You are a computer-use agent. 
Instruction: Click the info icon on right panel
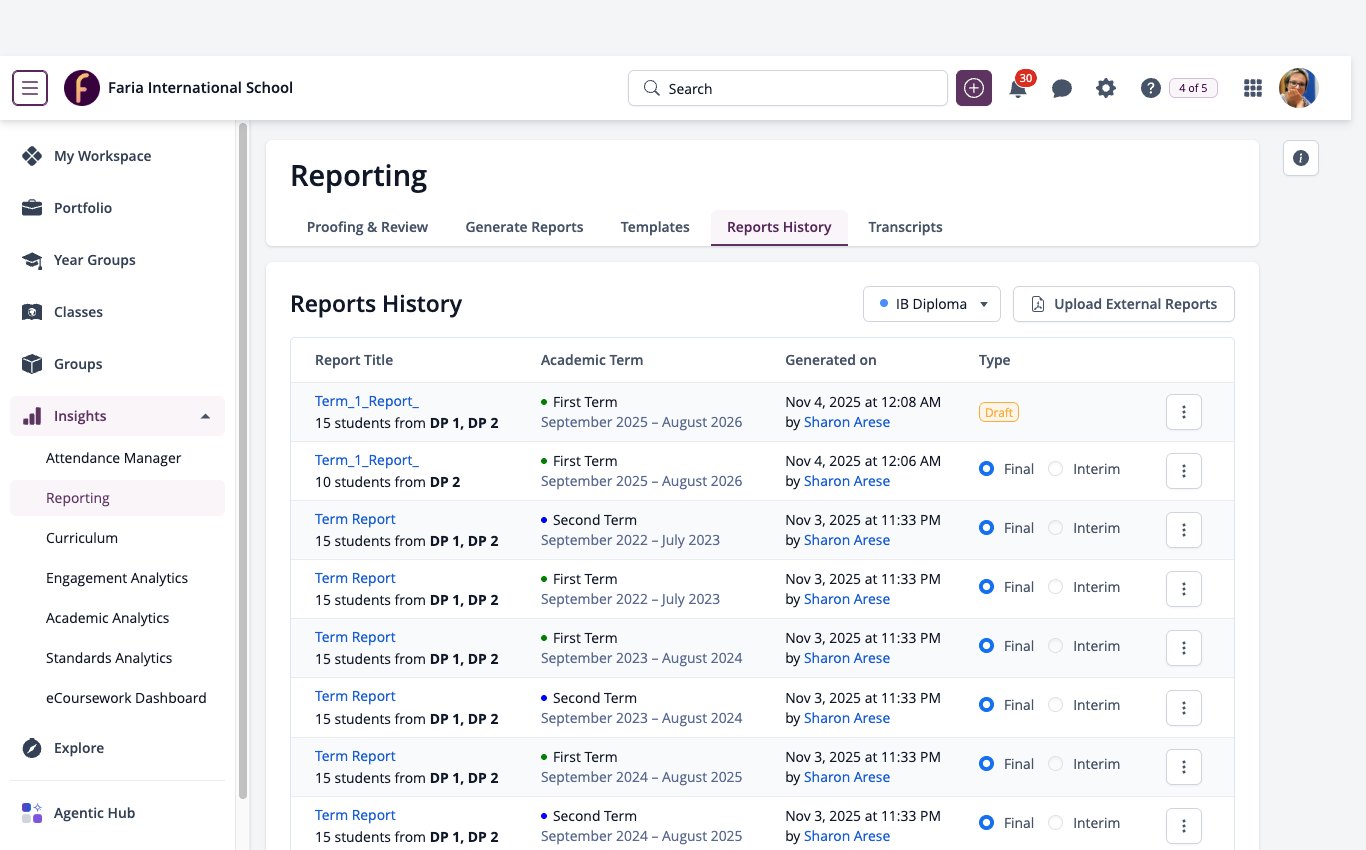[x=1301, y=158]
